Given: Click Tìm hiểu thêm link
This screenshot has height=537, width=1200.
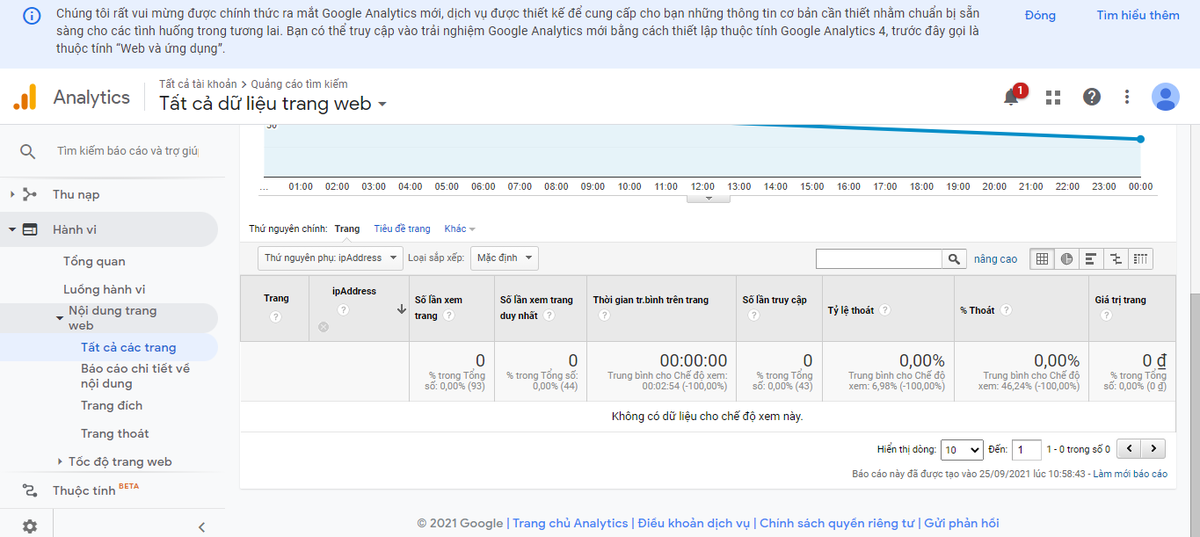Looking at the screenshot, I should 1138,16.
